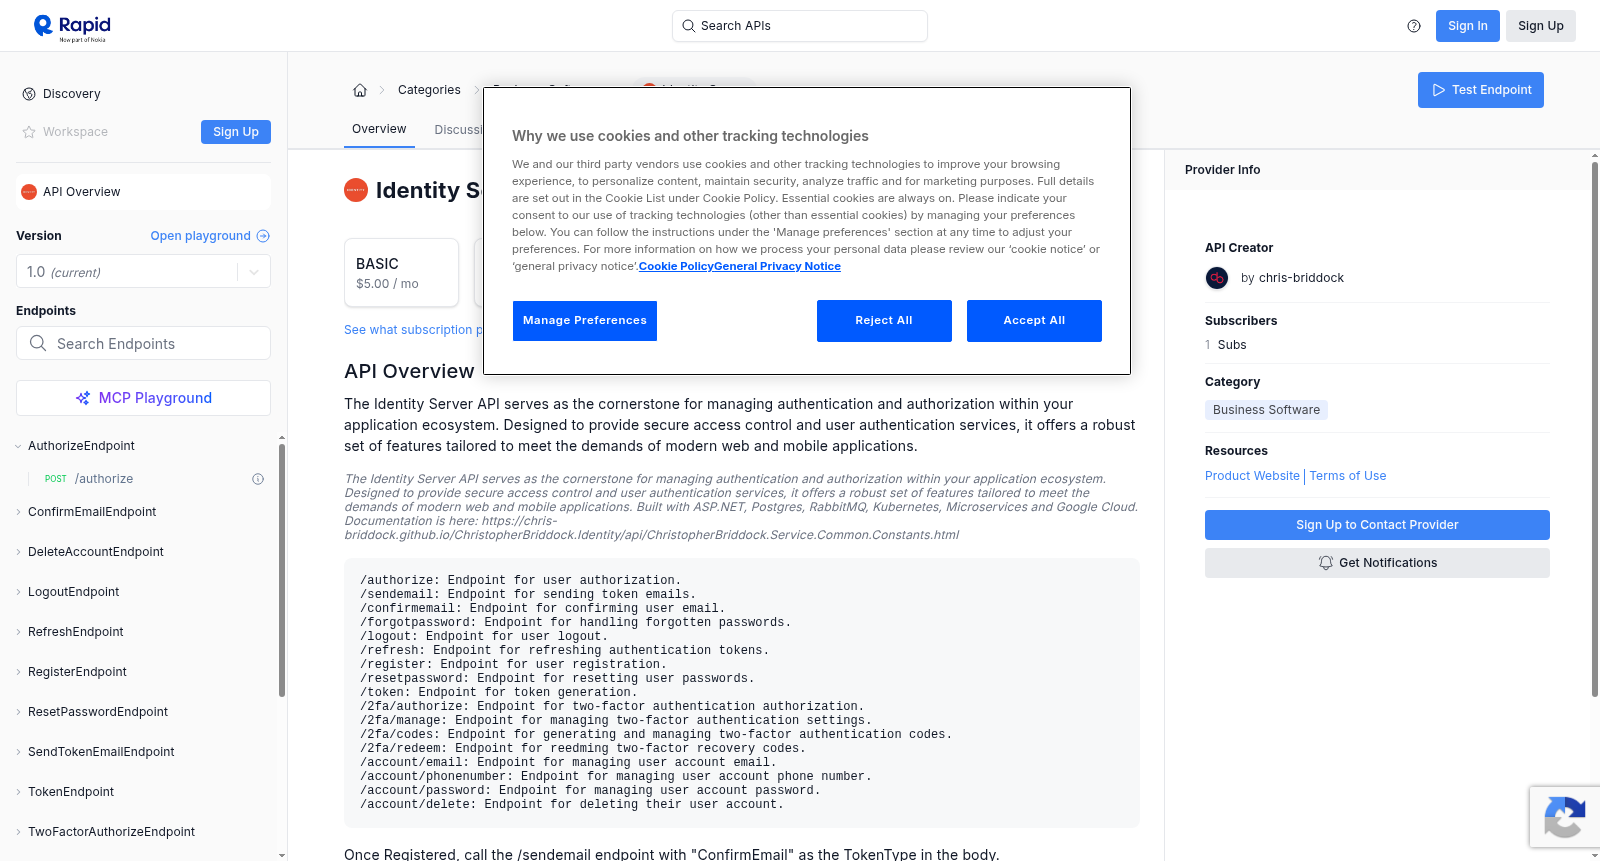The height and width of the screenshot is (861, 1600).
Task: Click the Get Notifications button
Action: click(1377, 563)
